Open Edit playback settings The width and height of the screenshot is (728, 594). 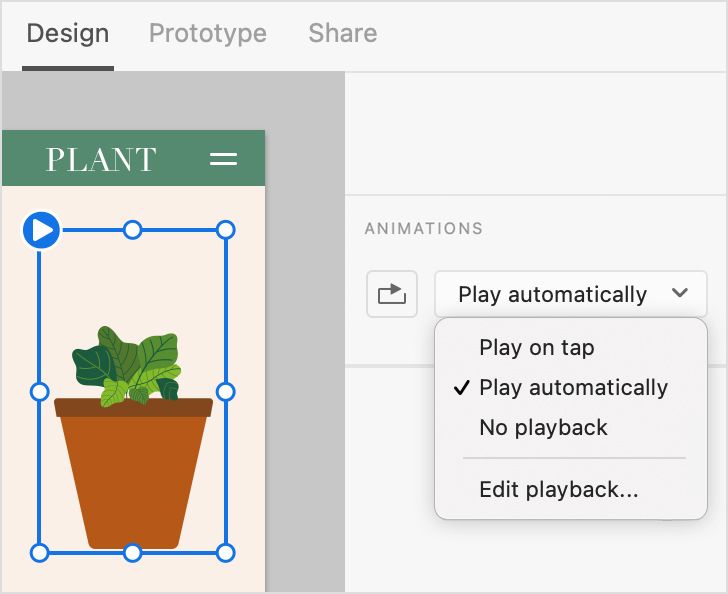(558, 490)
